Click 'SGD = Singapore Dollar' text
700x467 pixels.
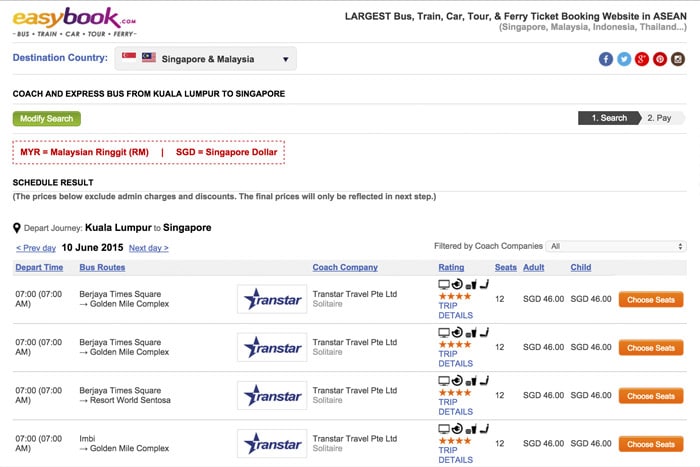[226, 152]
